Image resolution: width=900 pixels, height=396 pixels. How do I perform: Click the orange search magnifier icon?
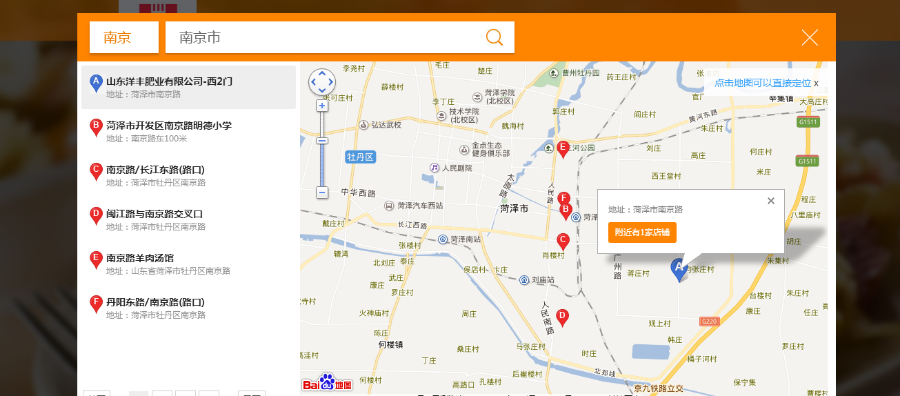[x=494, y=37]
